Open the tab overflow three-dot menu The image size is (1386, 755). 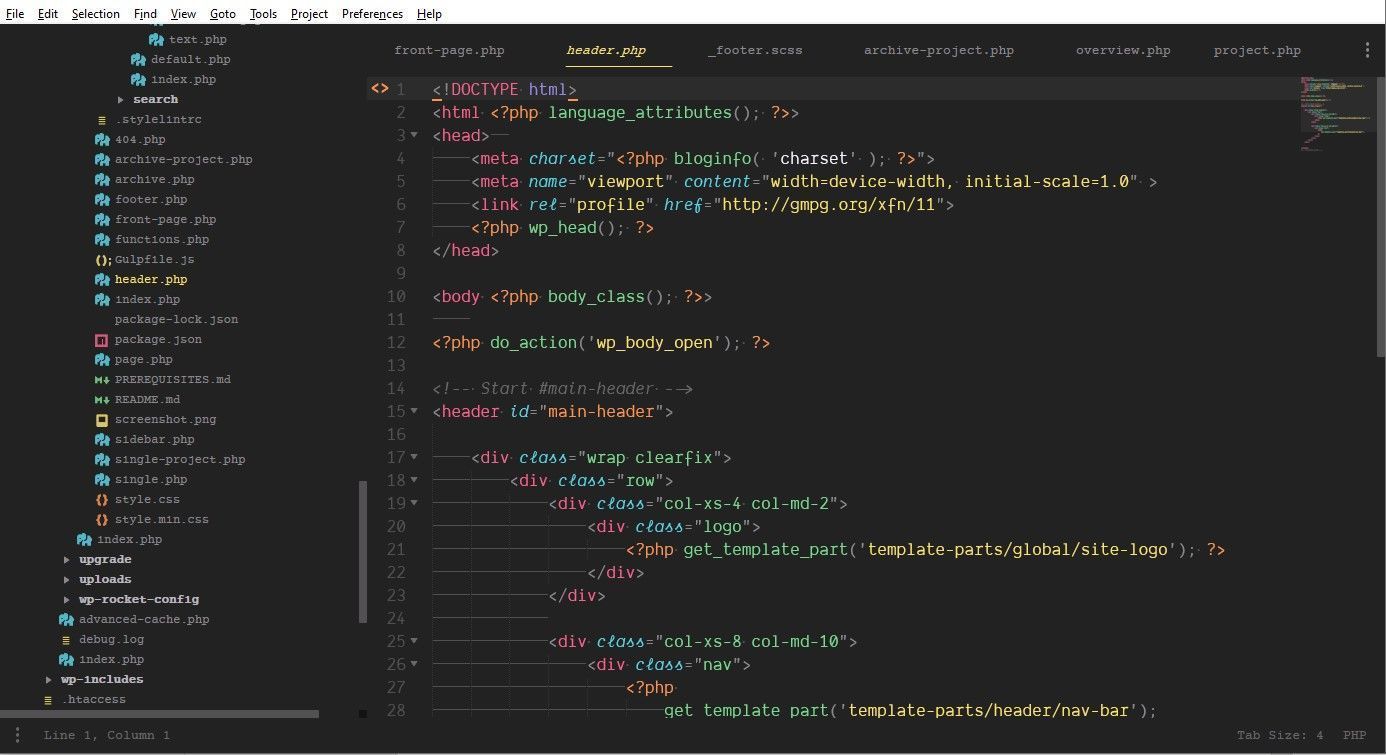1368,50
